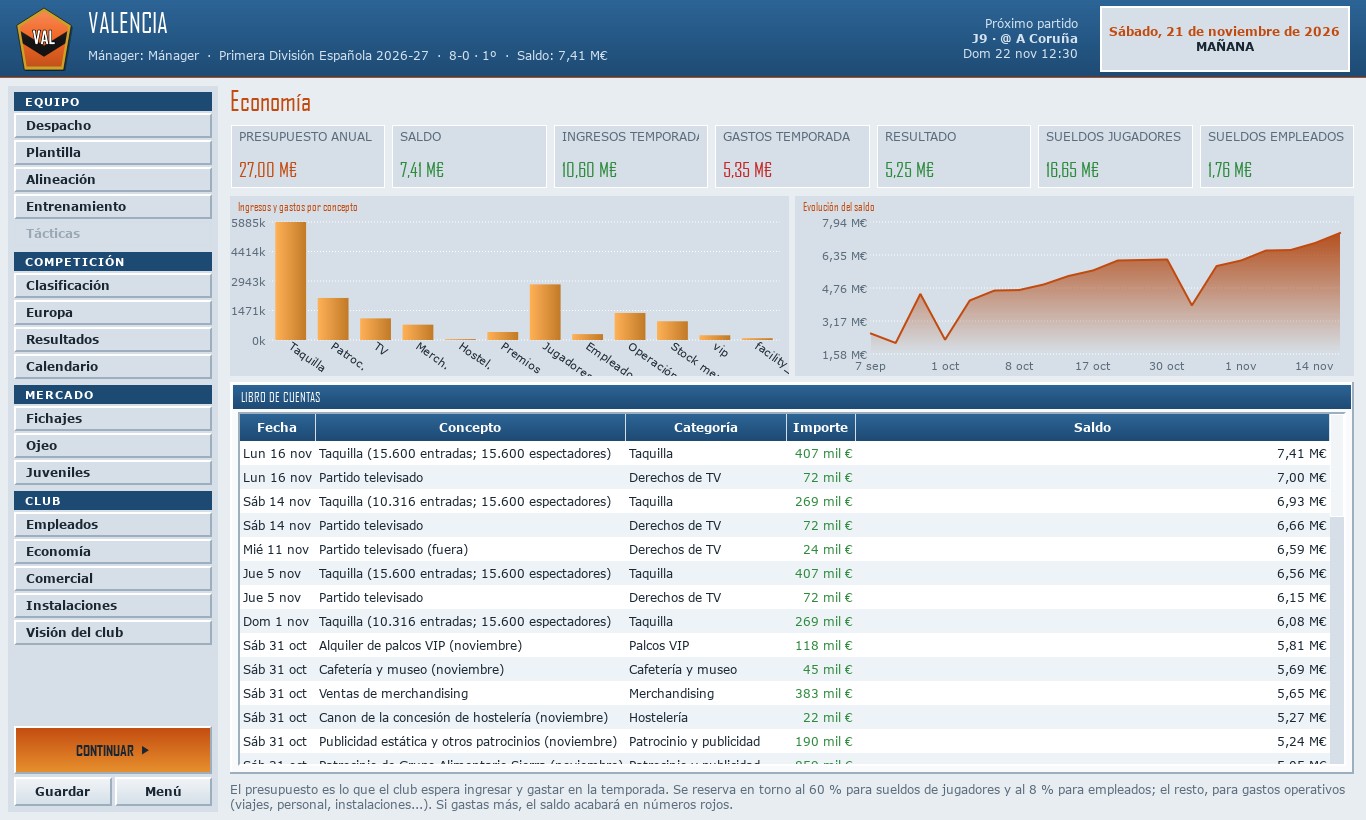The image size is (1366, 820).
Task: Open Clasificación standings
Action: [x=113, y=286]
